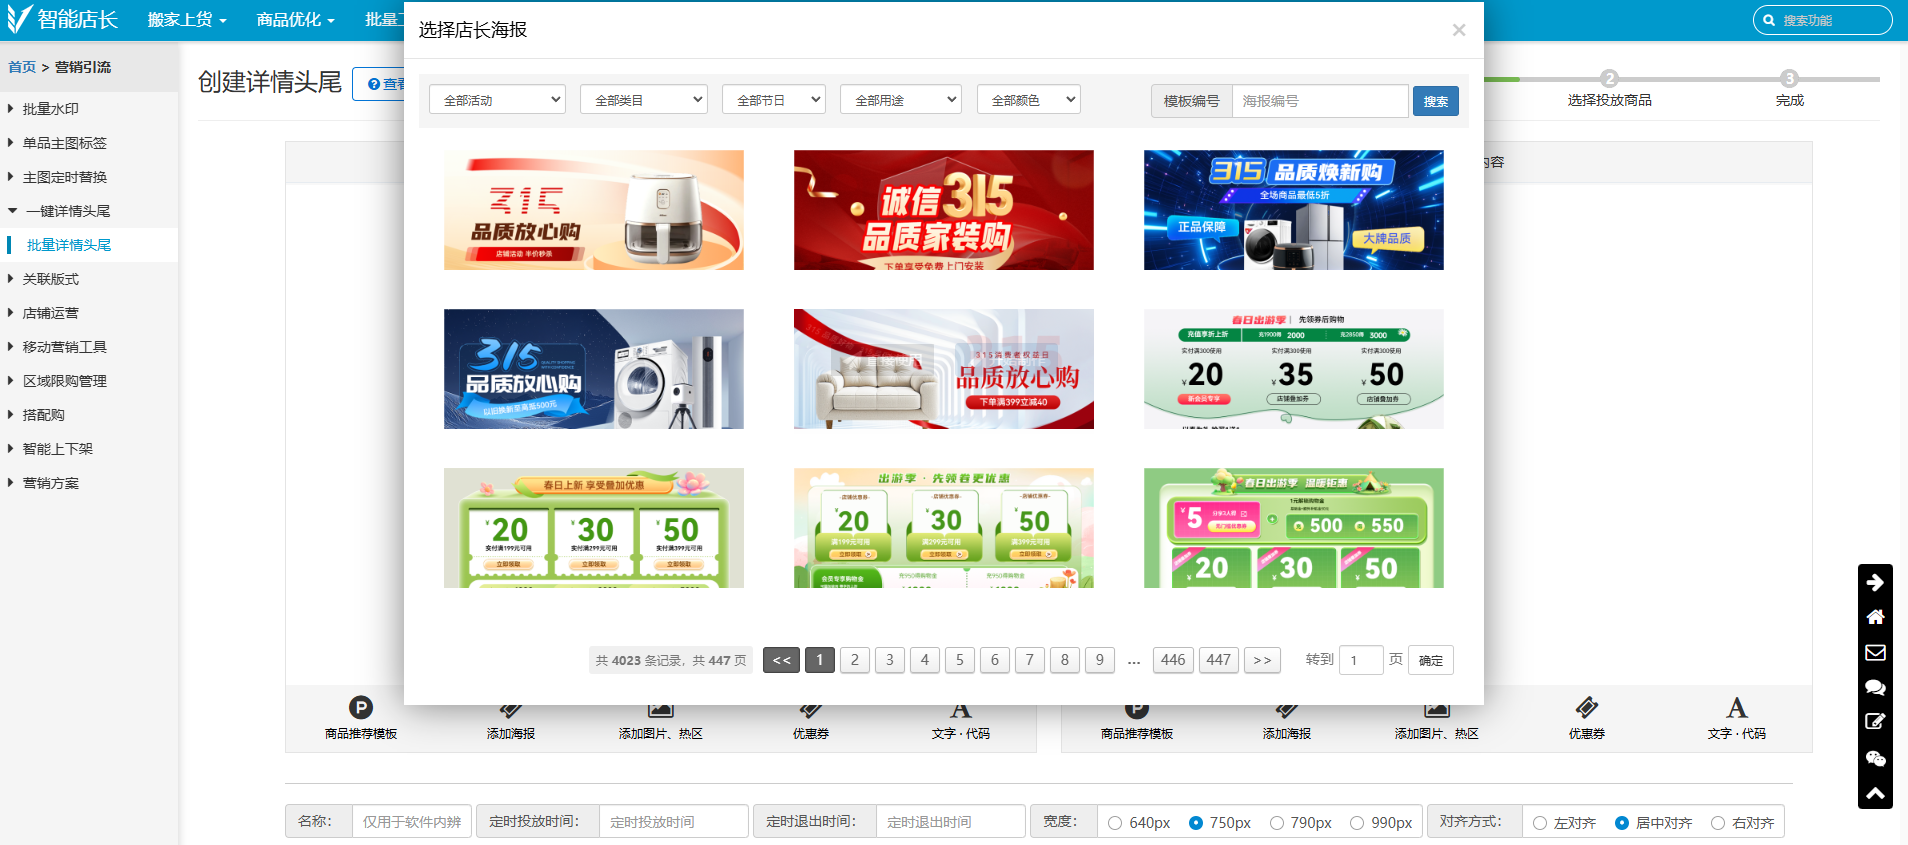Screen dimensions: 1908x845
Task: Go to page 447 in pagination
Action: [1218, 660]
